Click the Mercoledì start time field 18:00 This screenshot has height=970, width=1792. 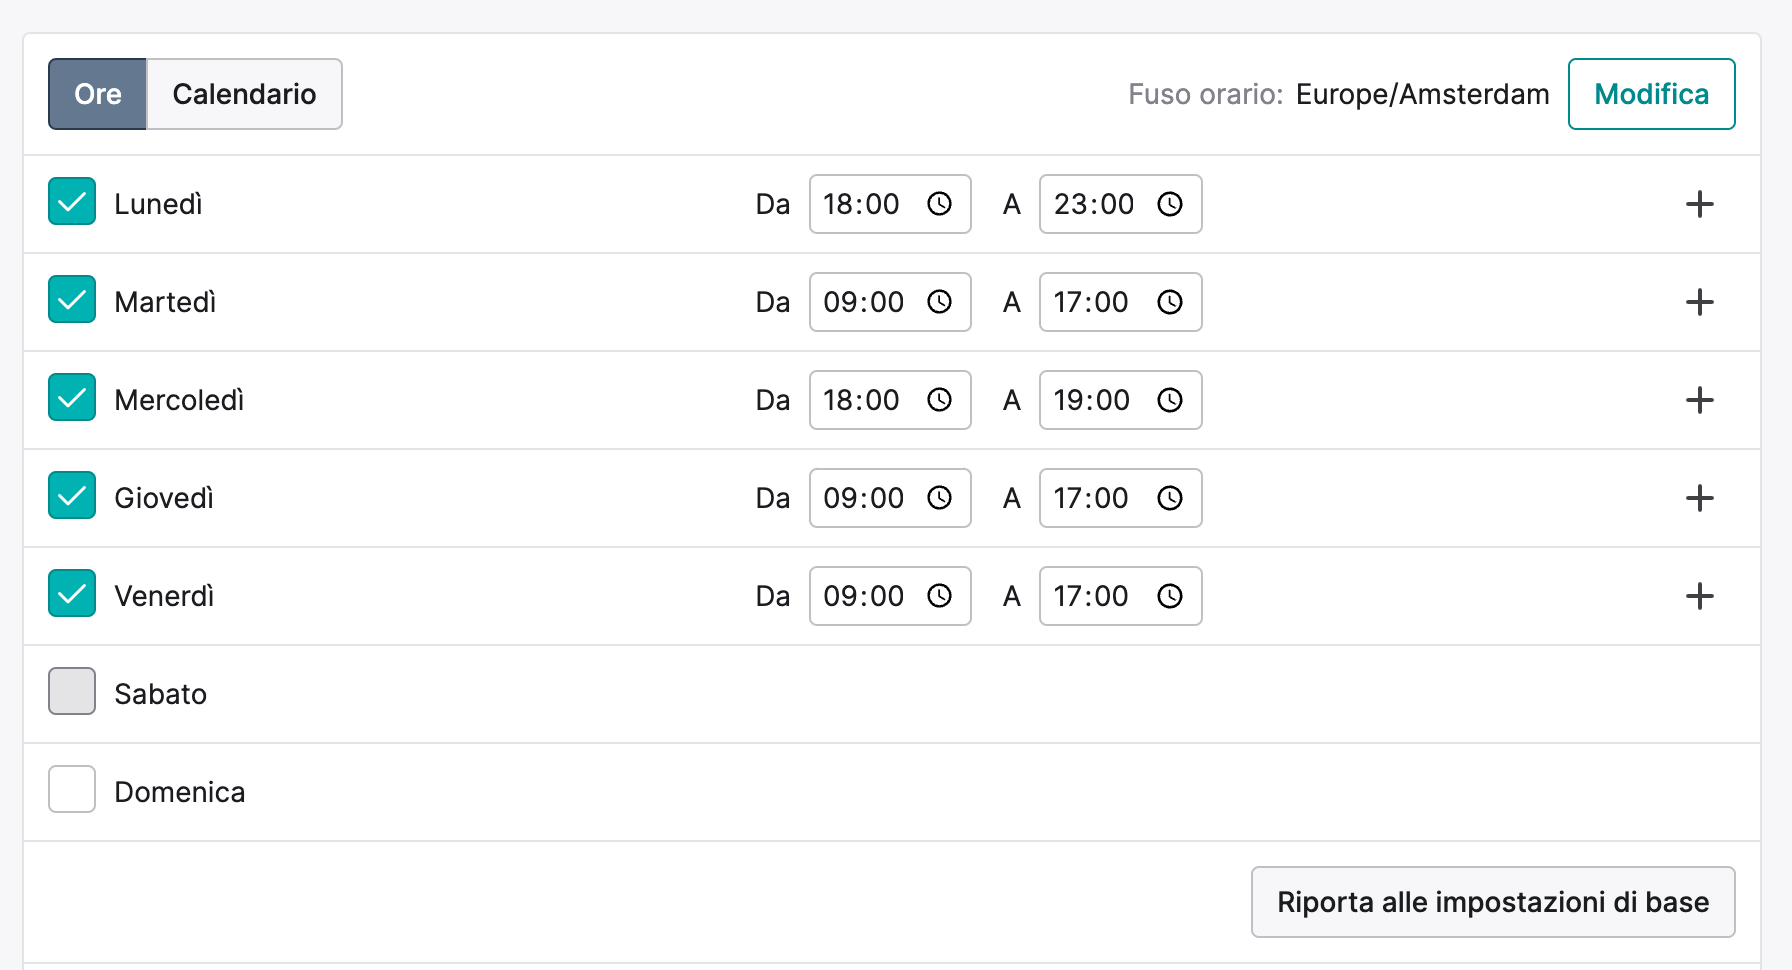[x=890, y=400]
